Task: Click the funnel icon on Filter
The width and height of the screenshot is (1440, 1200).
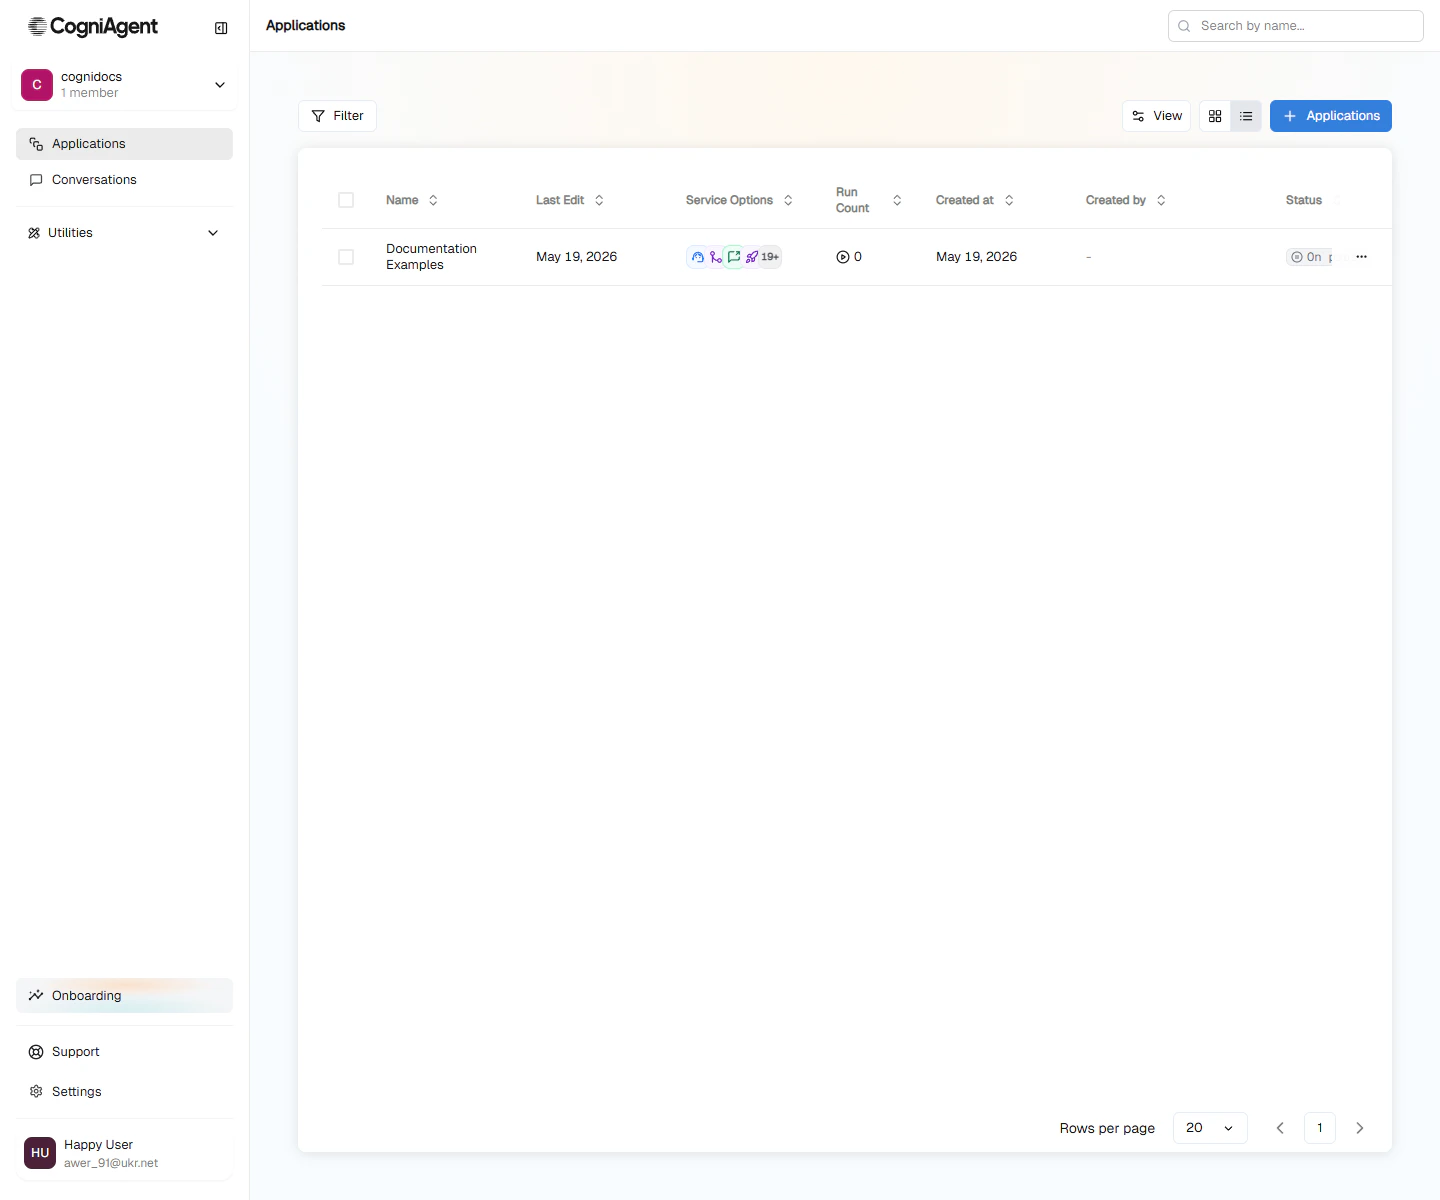Action: (x=318, y=116)
